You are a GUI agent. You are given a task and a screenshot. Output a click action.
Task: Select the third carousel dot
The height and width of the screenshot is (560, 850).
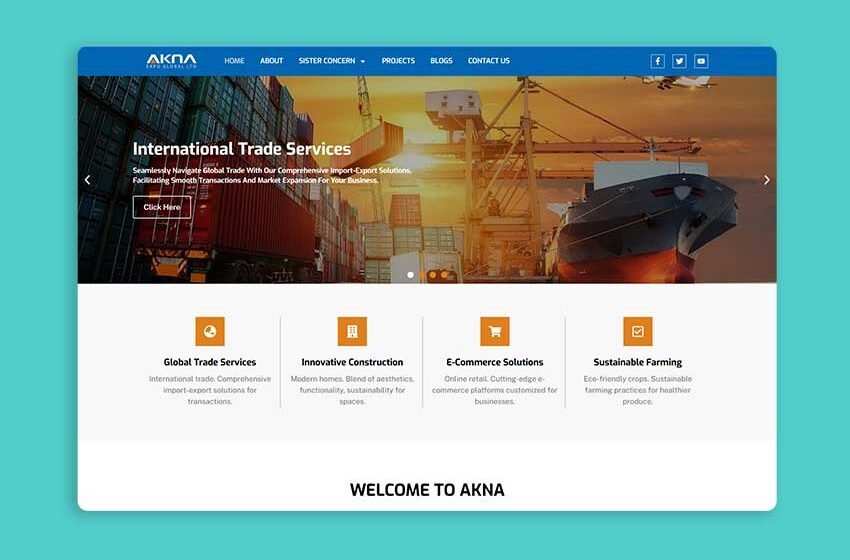coord(433,275)
